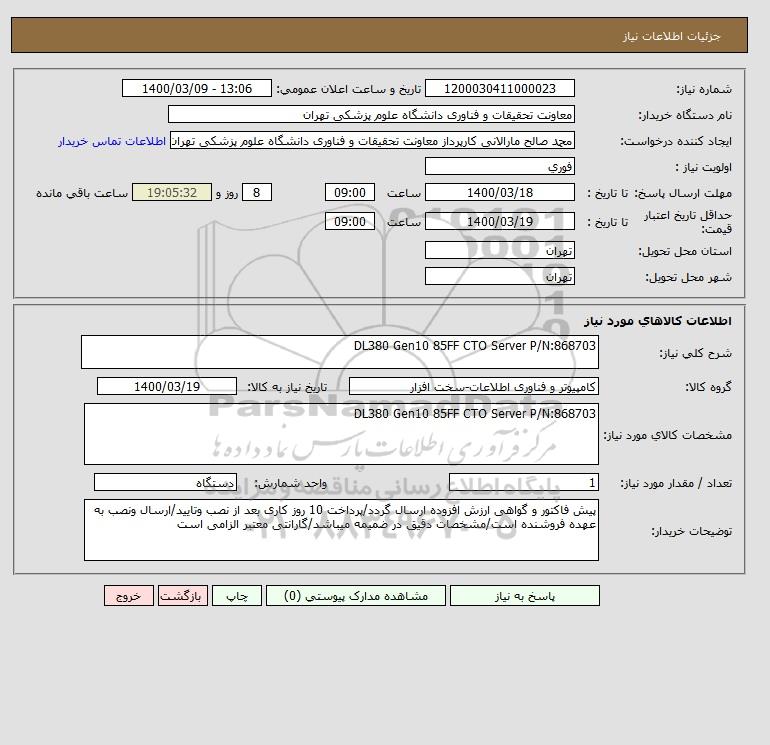The width and height of the screenshot is (770, 745).
Task: Click the 'شرح کلی نیاز:' label
Action: pyautogui.click(x=695, y=353)
